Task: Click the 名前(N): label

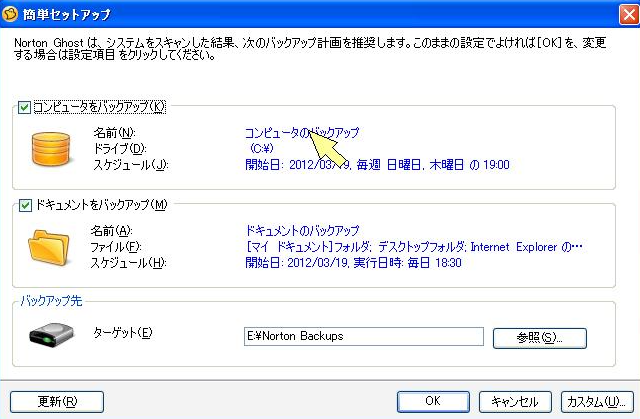Action: (x=114, y=133)
